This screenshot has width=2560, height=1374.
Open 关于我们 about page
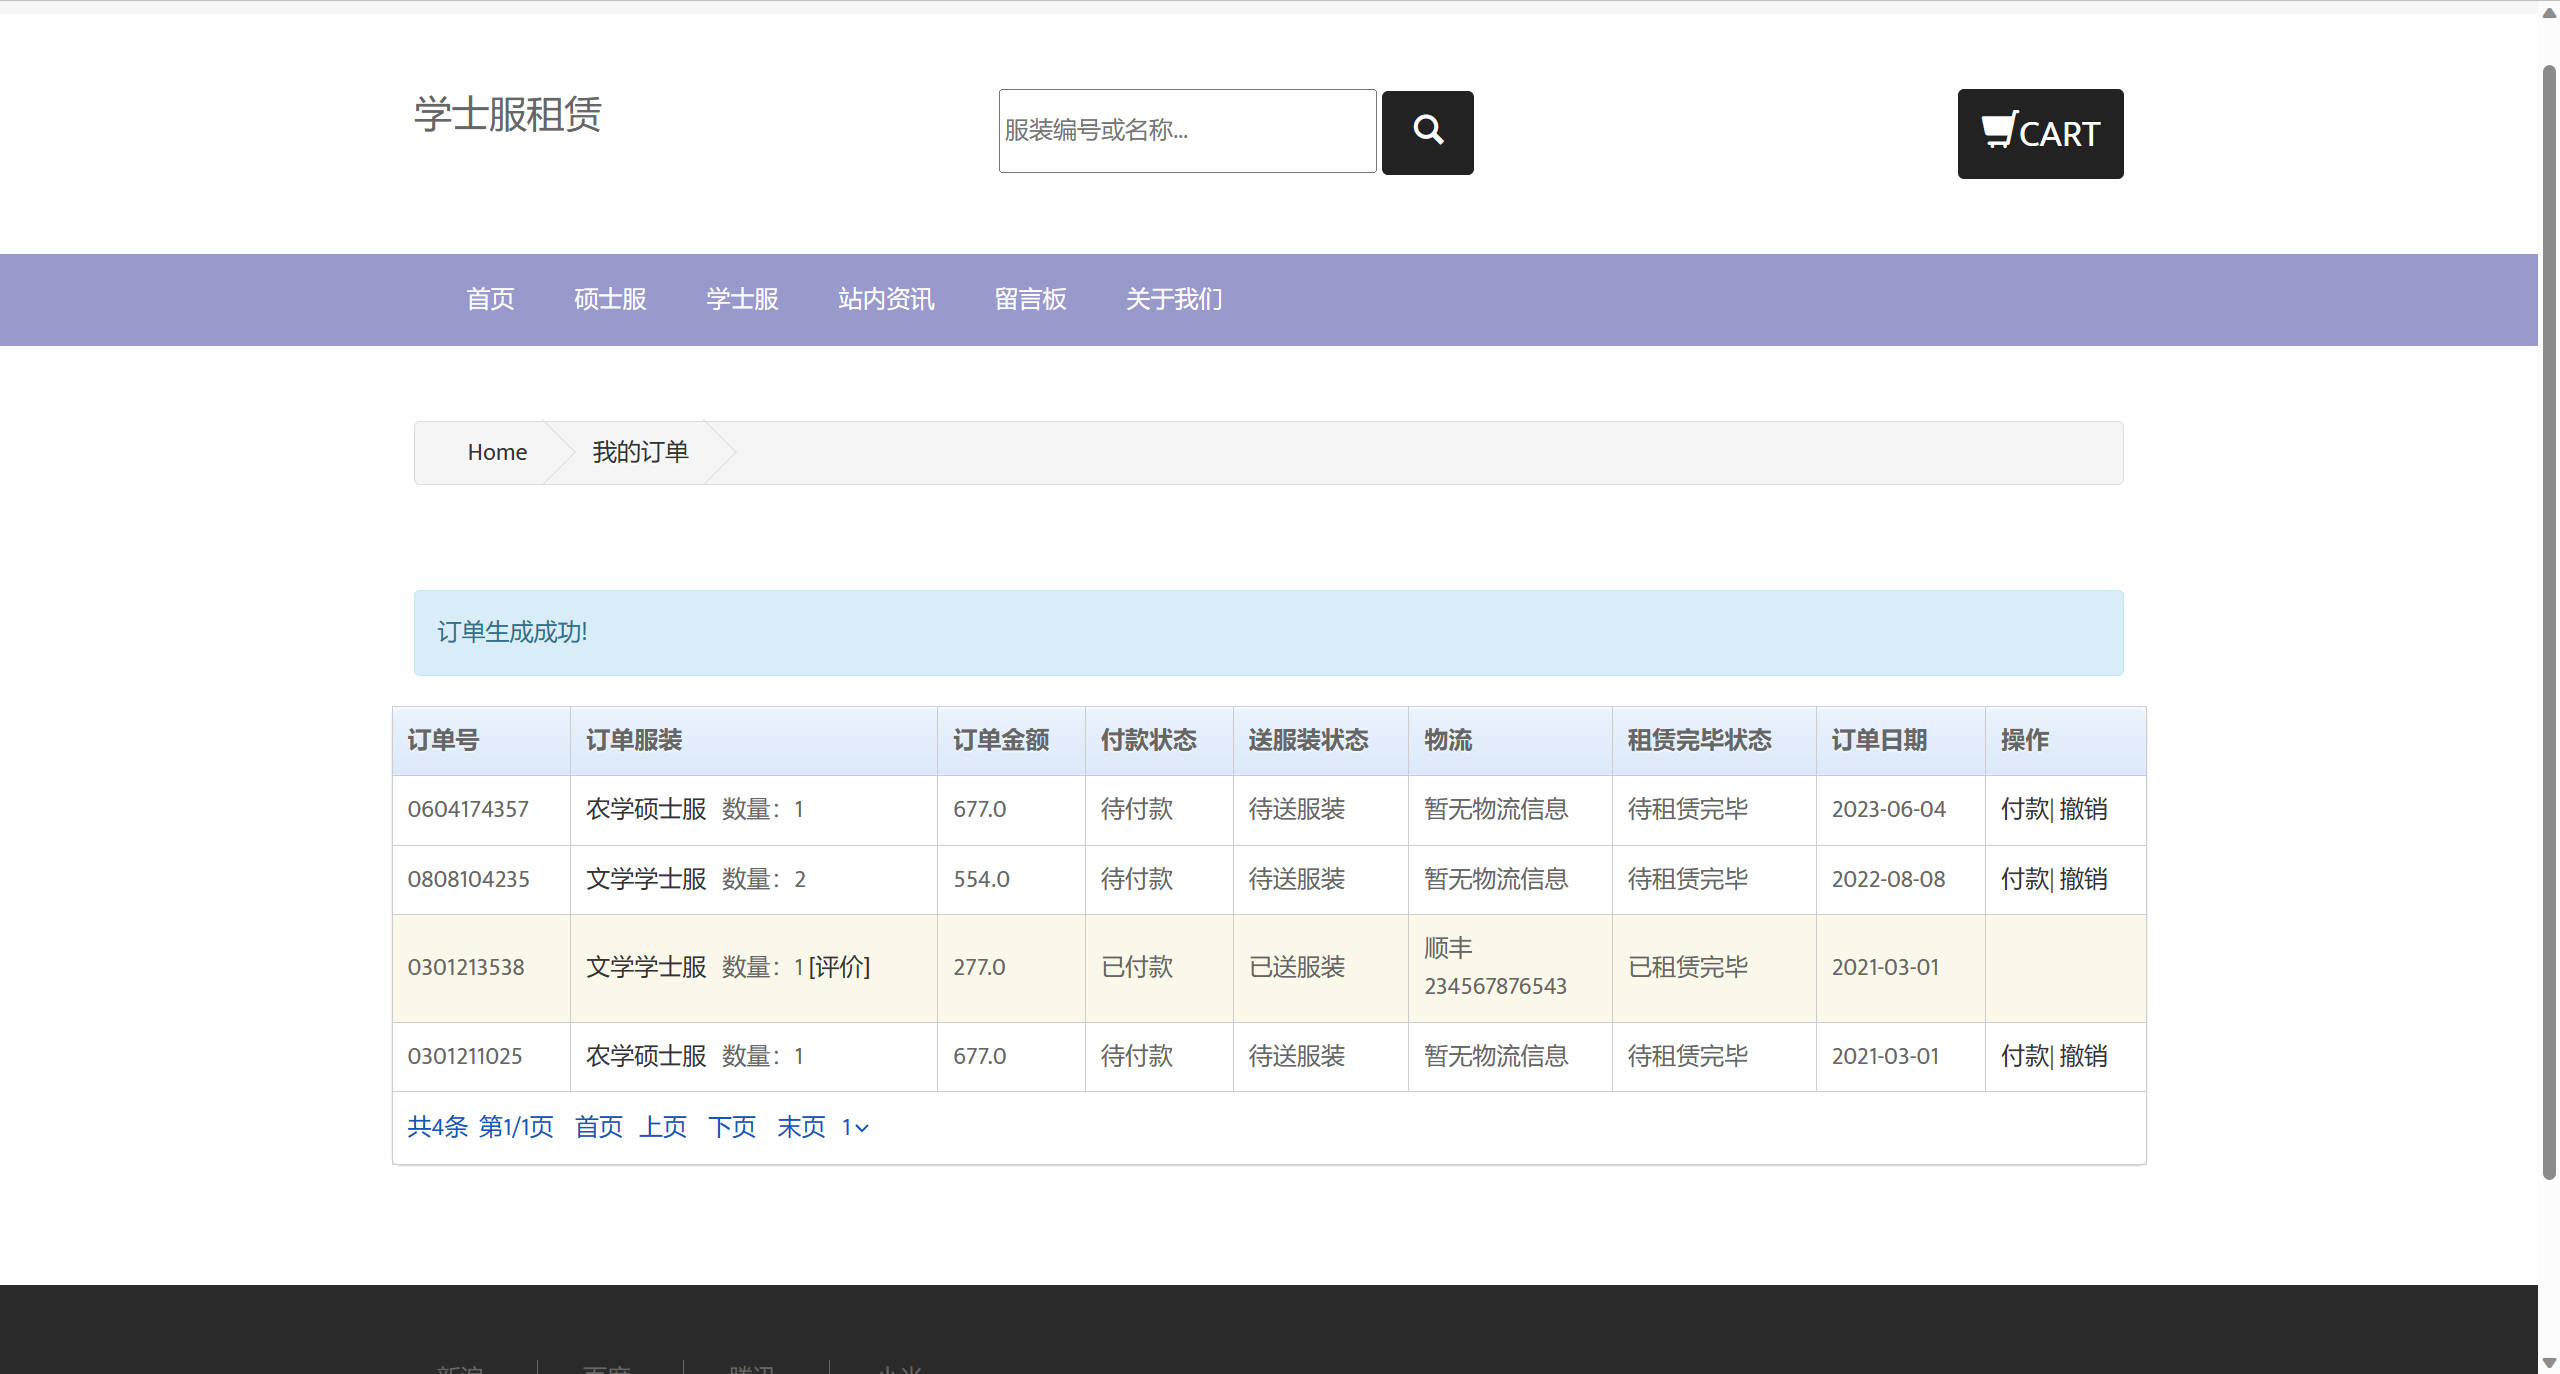click(1174, 299)
